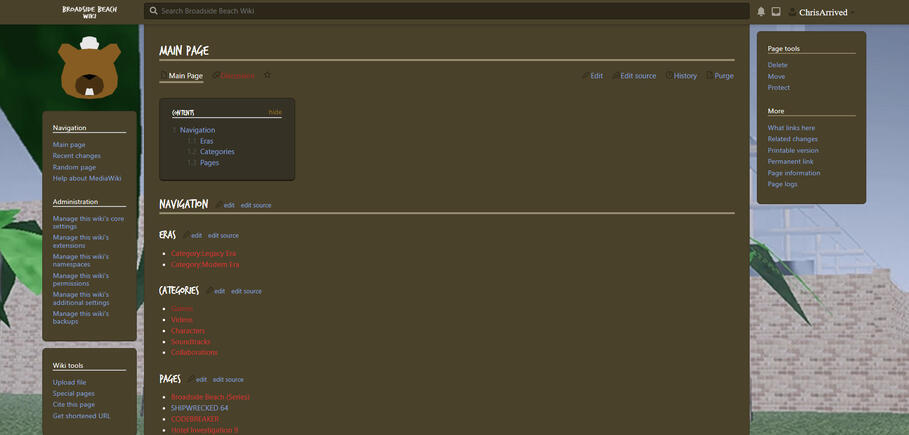The width and height of the screenshot is (909, 435).
Task: Click Edit source in the page toolbar
Action: coord(638,76)
